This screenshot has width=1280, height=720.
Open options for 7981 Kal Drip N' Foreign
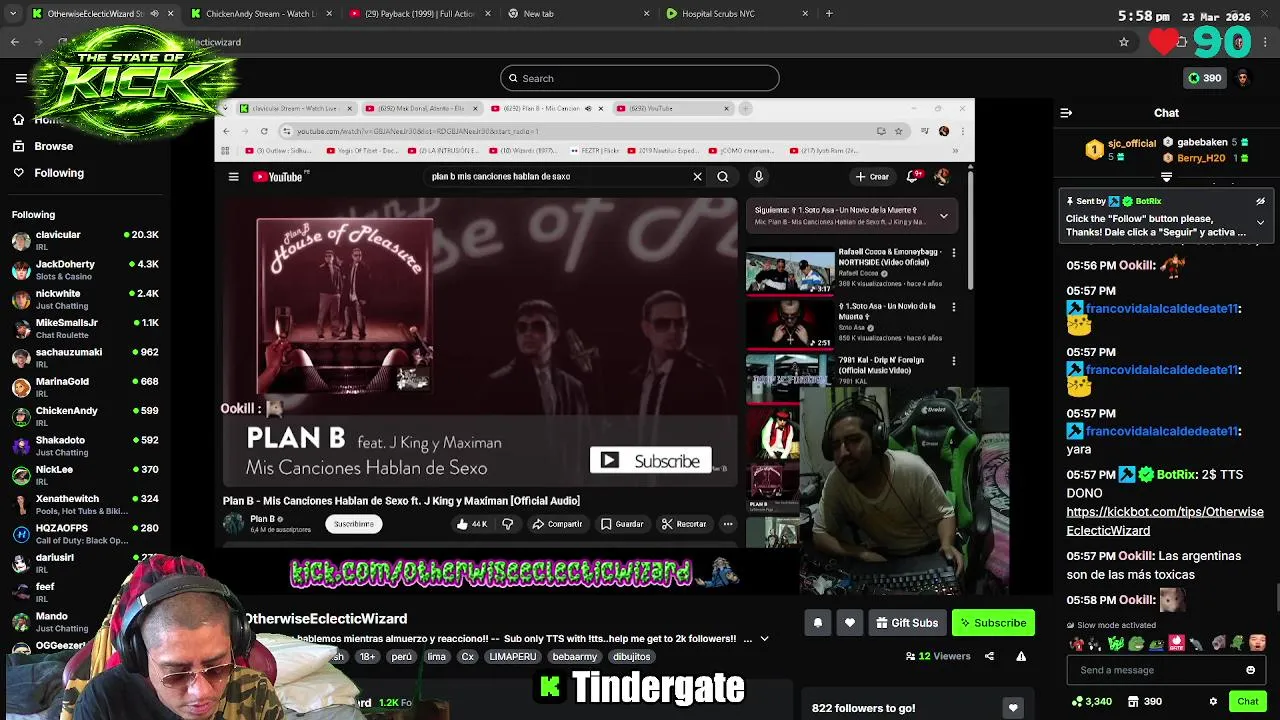pyautogui.click(x=953, y=361)
